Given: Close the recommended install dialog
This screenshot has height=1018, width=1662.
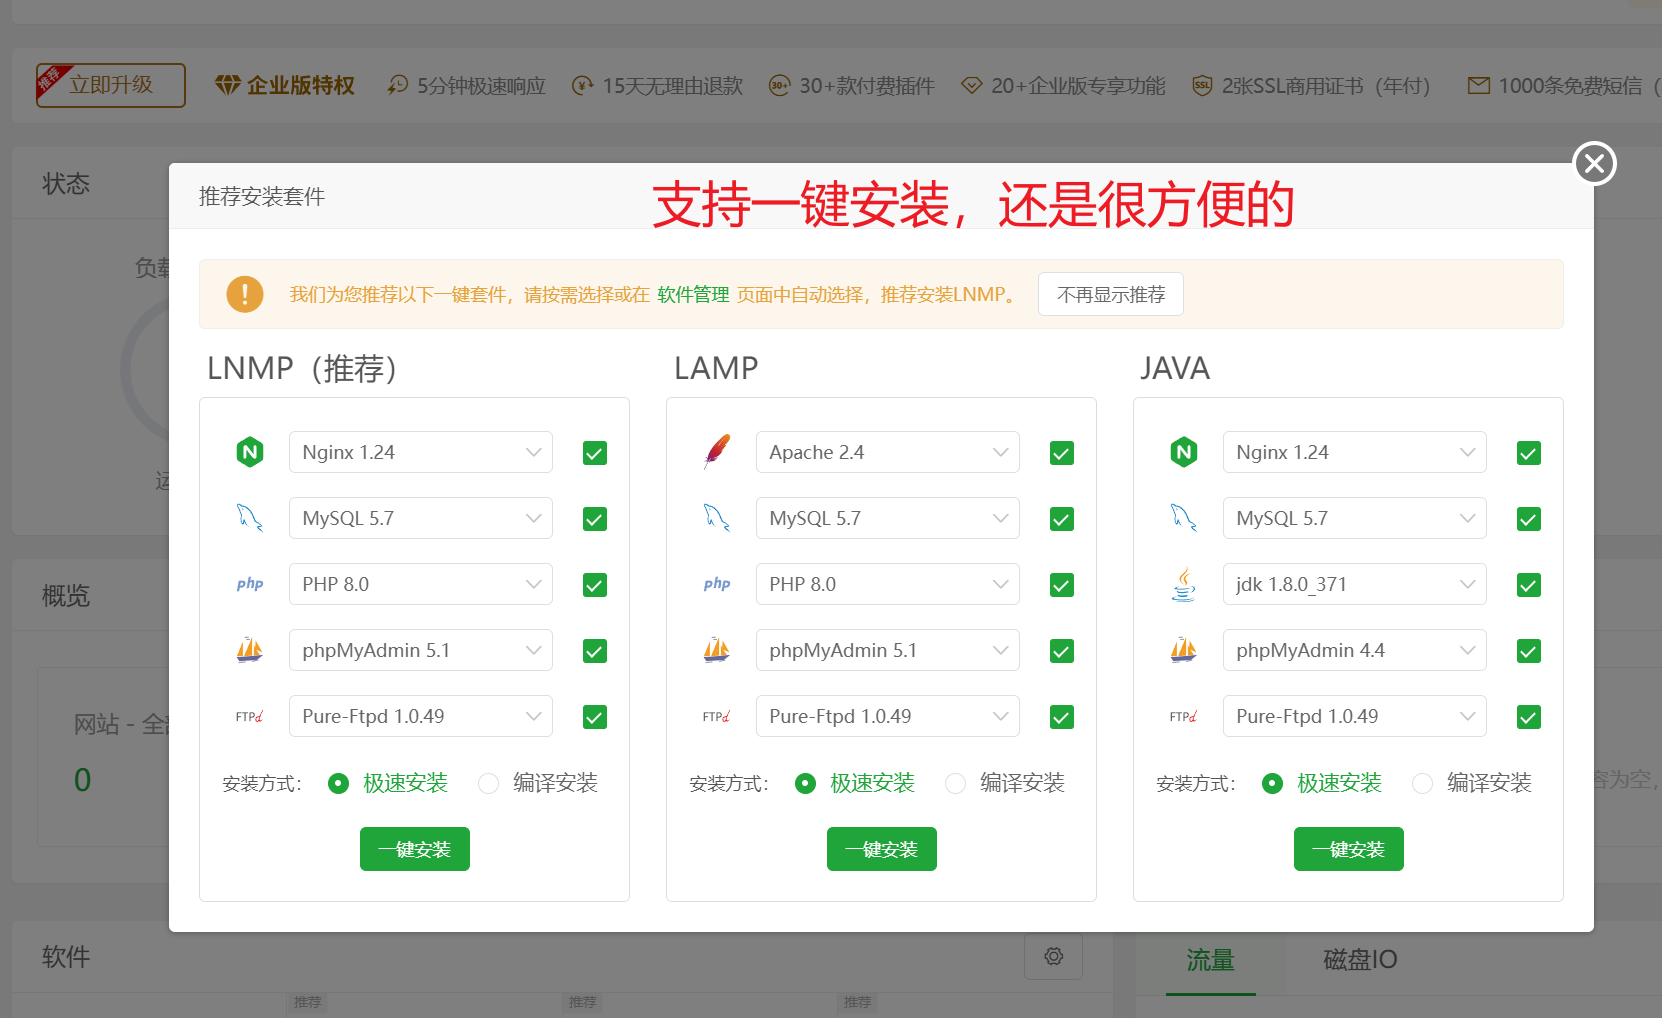Looking at the screenshot, I should click(1595, 163).
